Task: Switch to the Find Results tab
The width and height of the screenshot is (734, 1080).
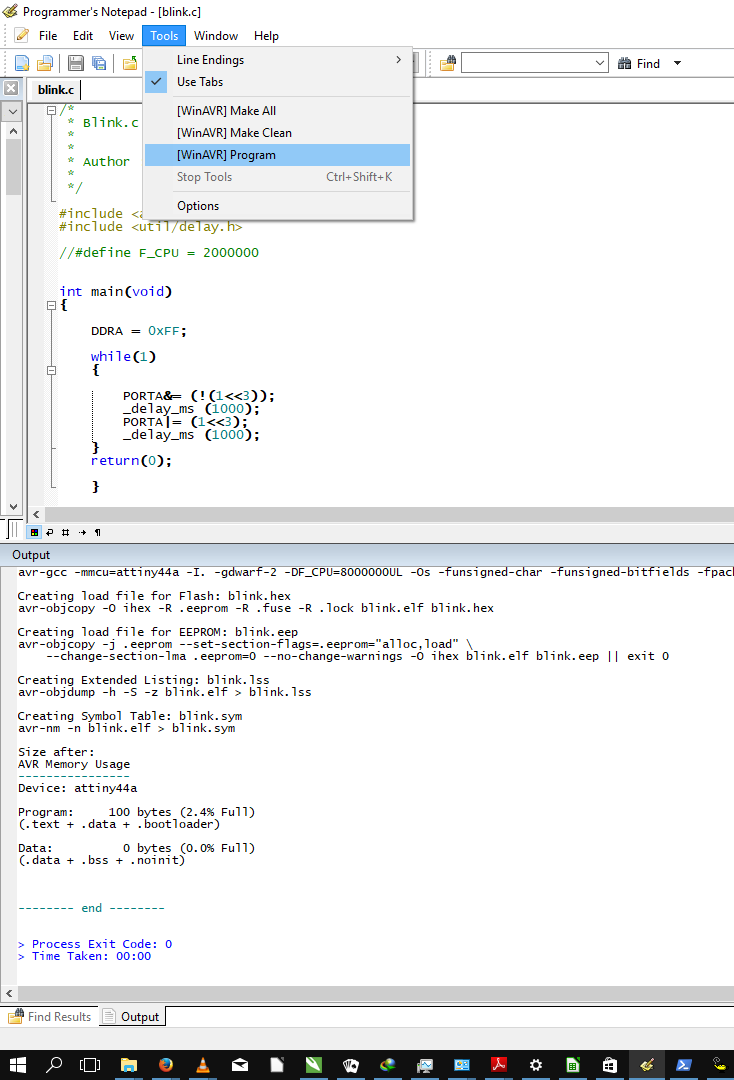Action: [50, 1017]
